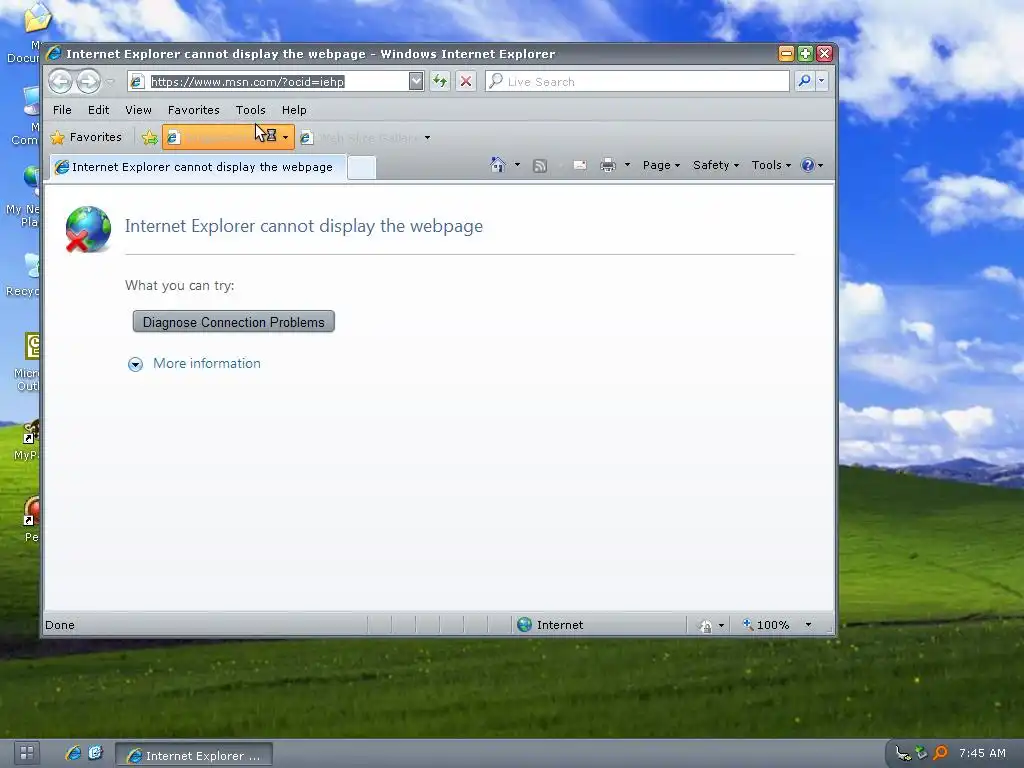This screenshot has width=1024, height=768.
Task: Click the Internet zone globe in status bar
Action: click(x=524, y=625)
